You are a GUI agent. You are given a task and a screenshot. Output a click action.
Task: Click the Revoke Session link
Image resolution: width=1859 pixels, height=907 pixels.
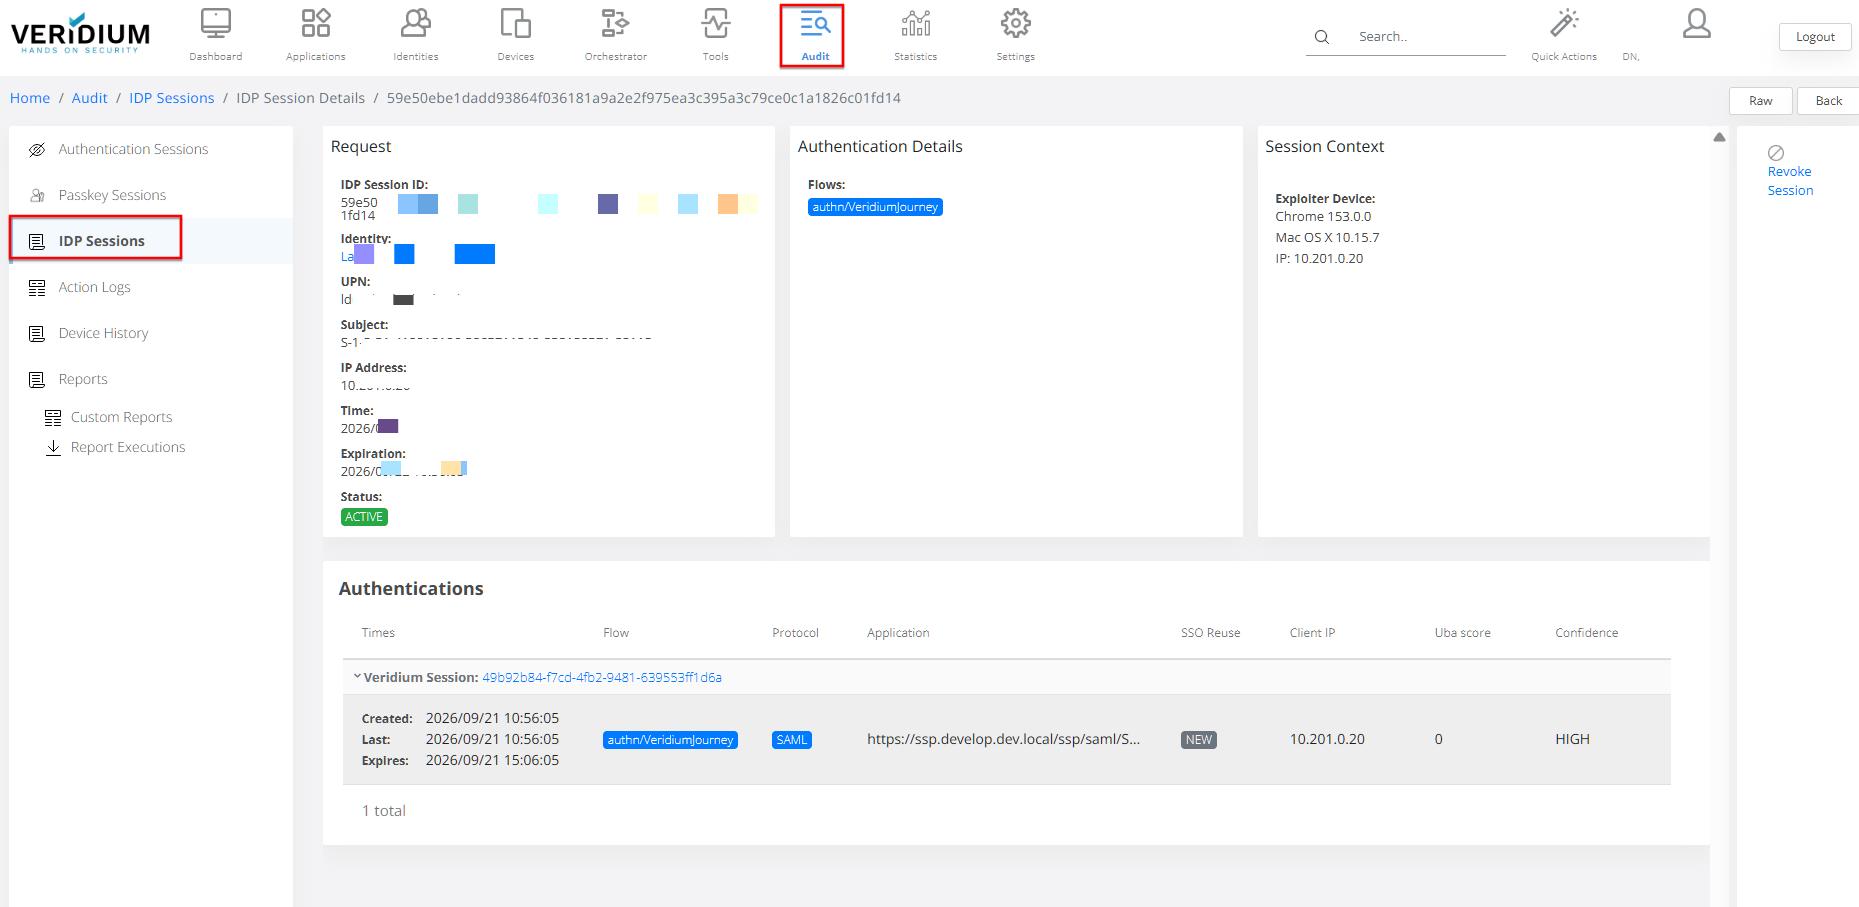(x=1790, y=181)
